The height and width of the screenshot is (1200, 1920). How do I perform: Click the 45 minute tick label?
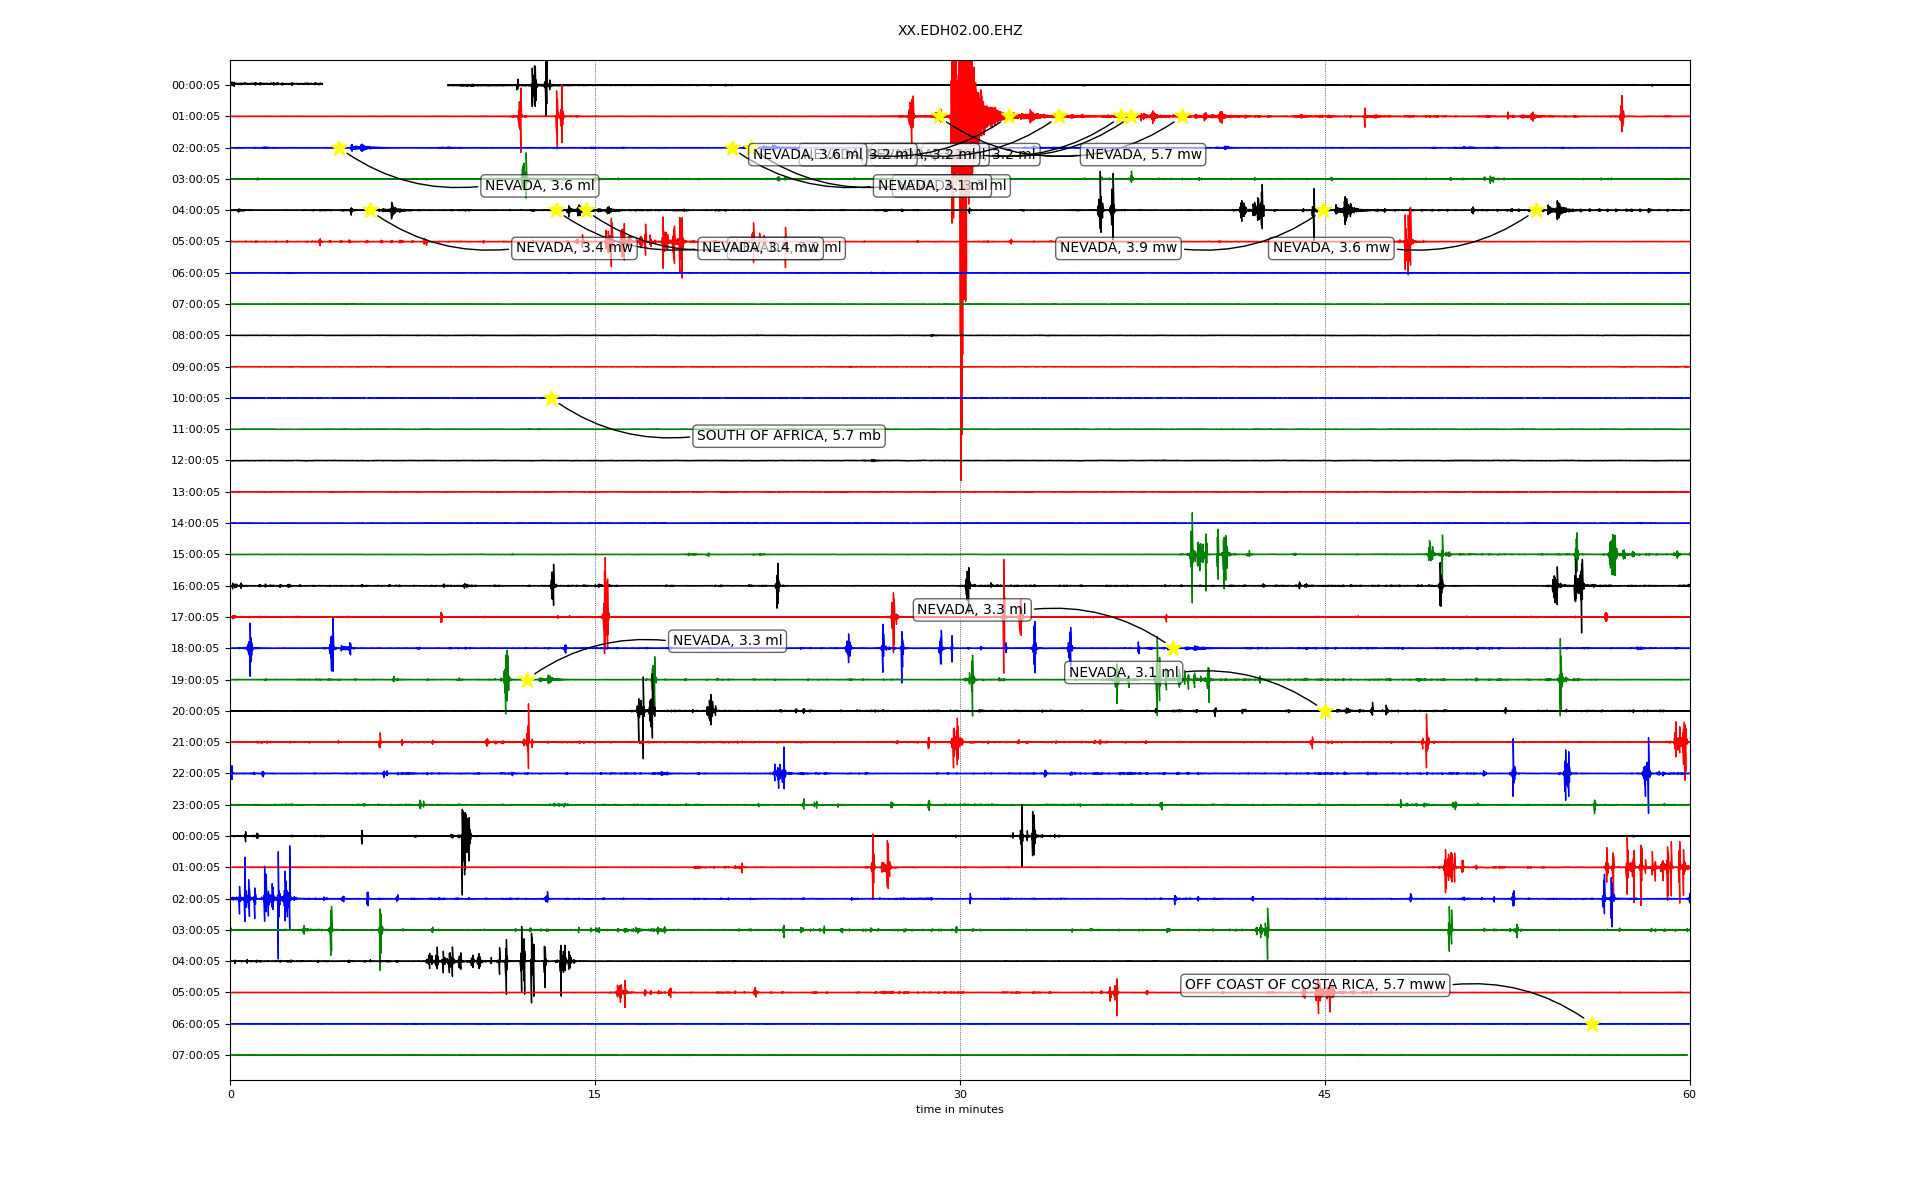(x=1325, y=1094)
